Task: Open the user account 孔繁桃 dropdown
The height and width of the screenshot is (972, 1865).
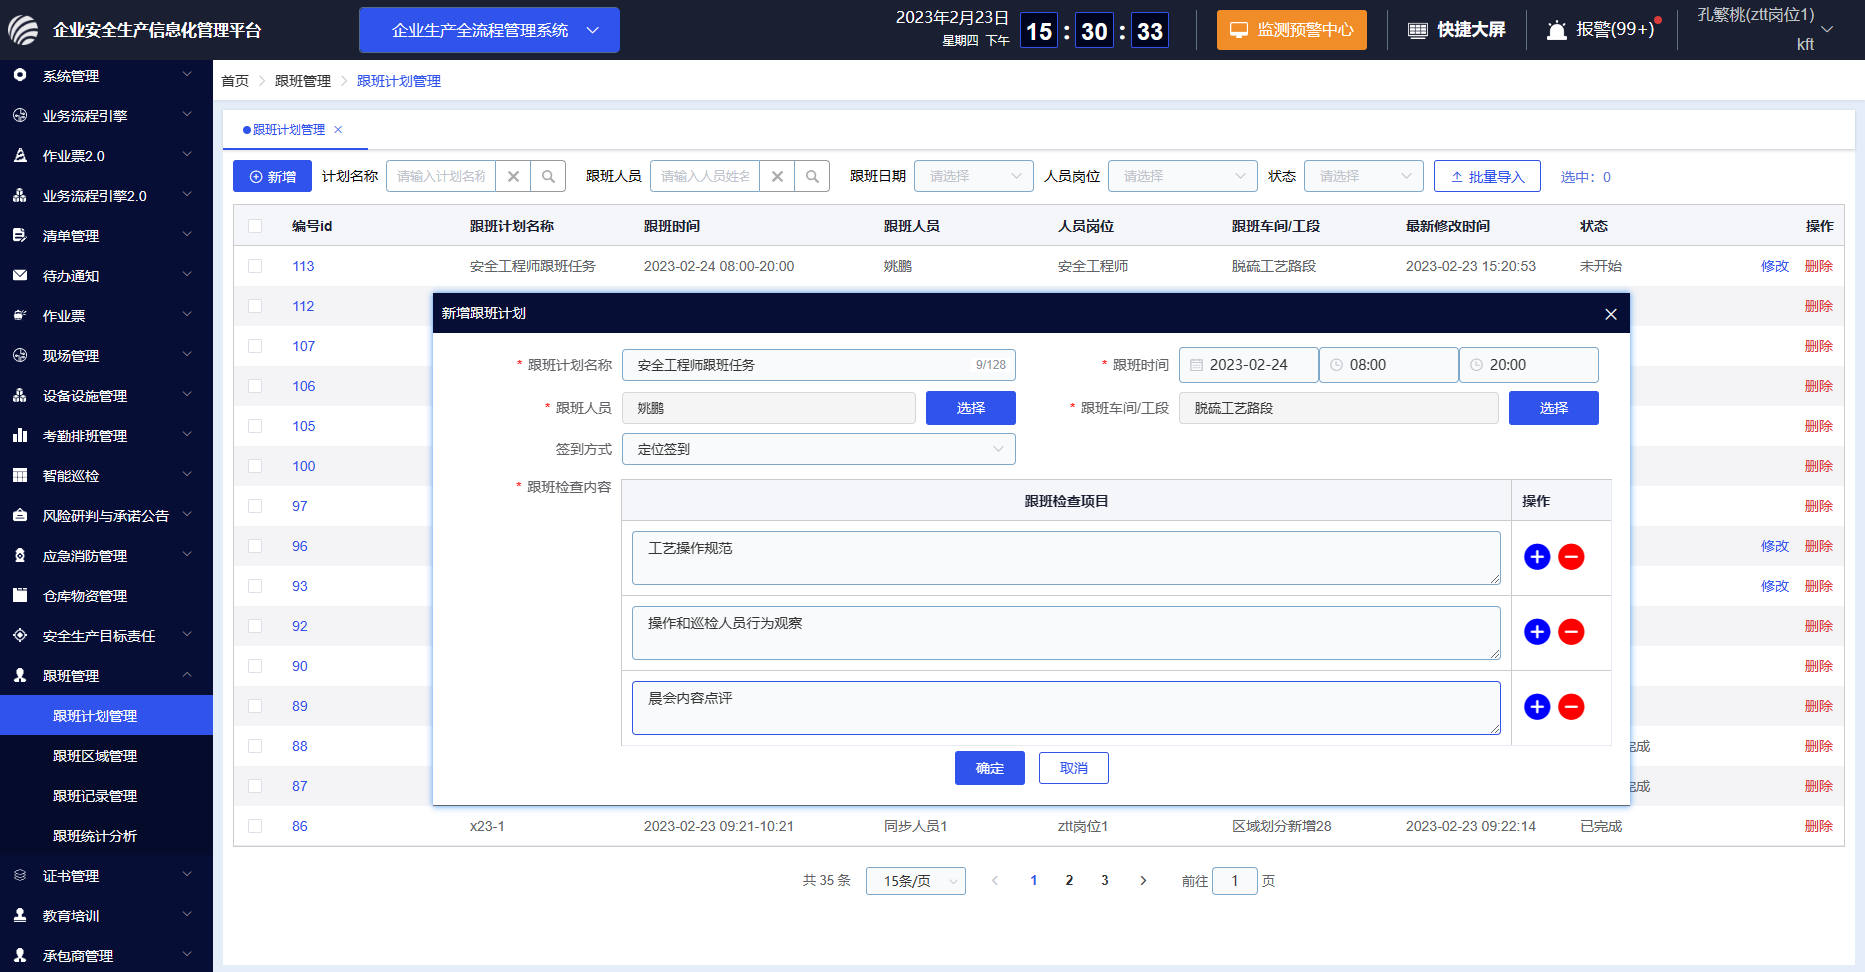Action: click(1766, 30)
